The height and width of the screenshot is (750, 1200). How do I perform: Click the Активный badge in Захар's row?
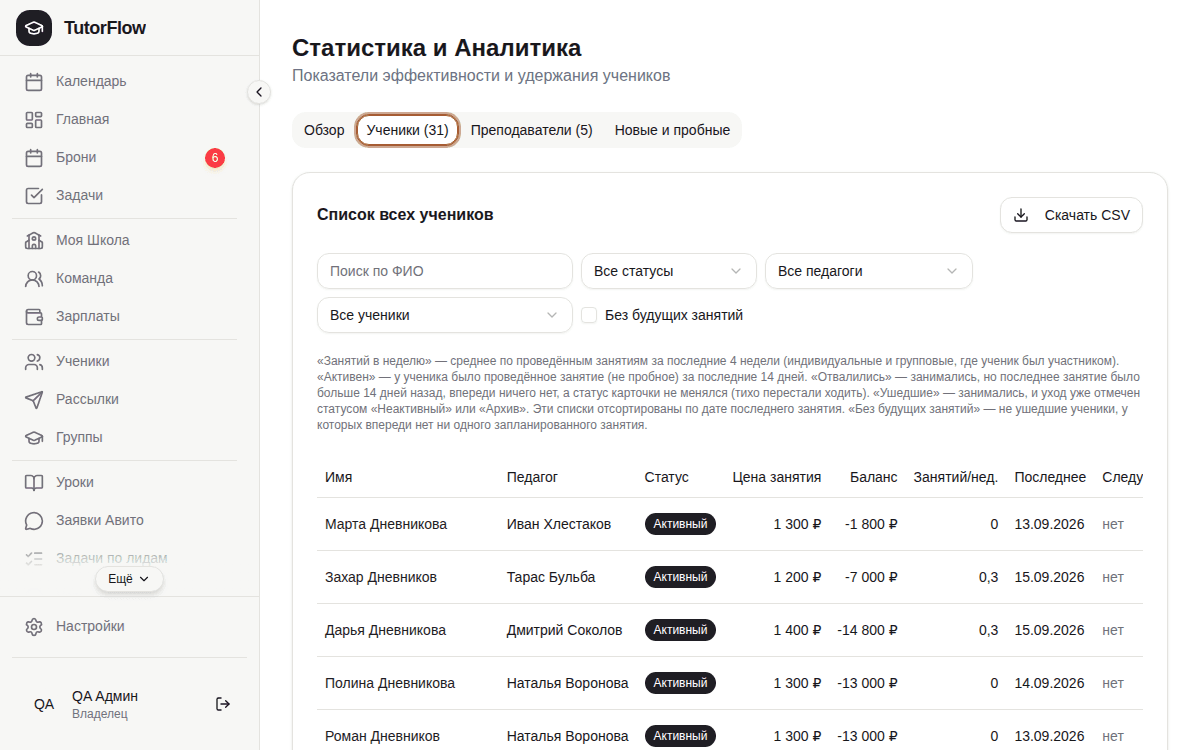click(x=680, y=577)
